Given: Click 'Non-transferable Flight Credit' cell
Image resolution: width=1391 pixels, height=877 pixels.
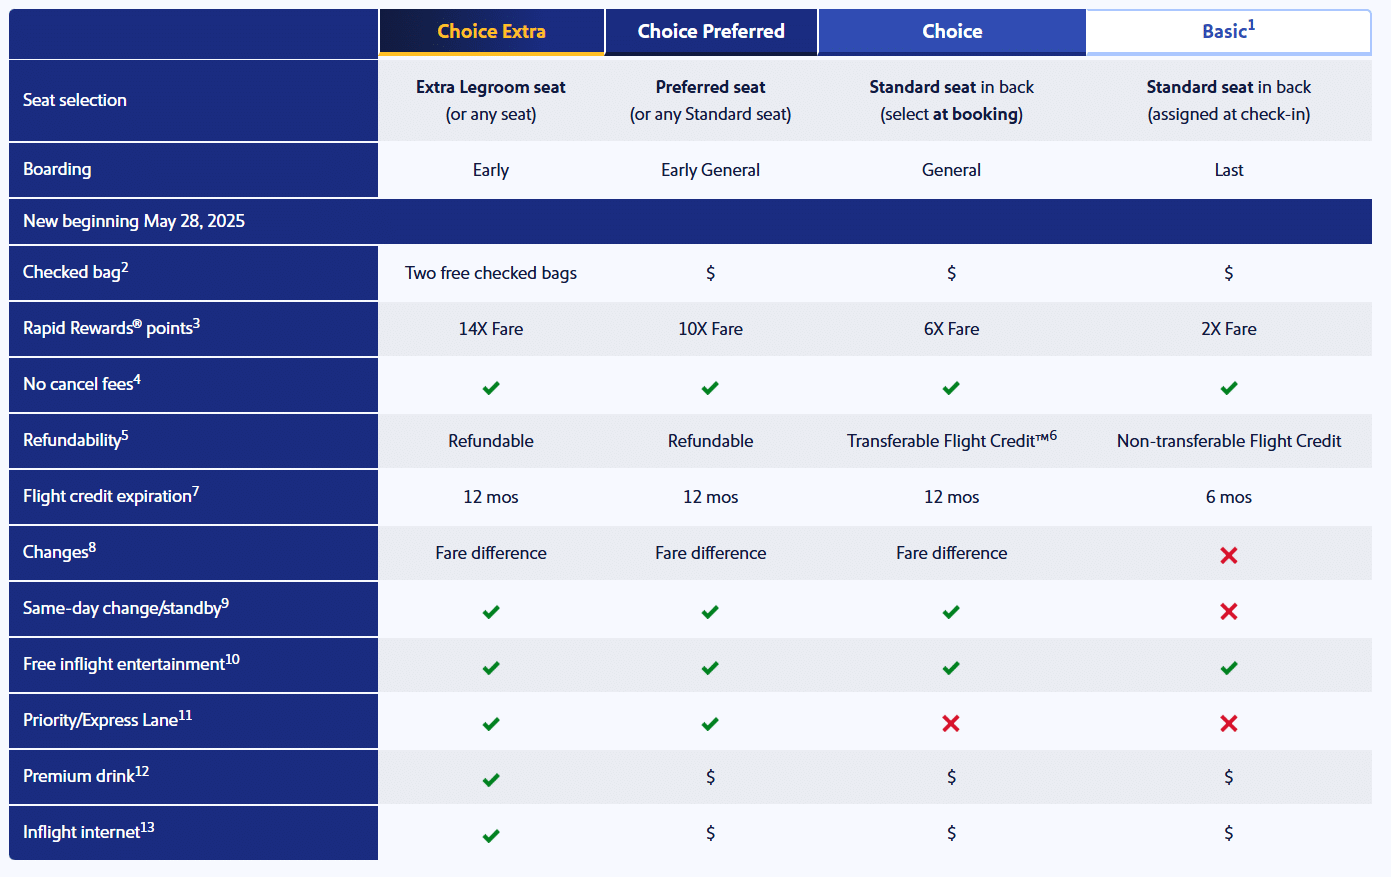Looking at the screenshot, I should coord(1229,441).
